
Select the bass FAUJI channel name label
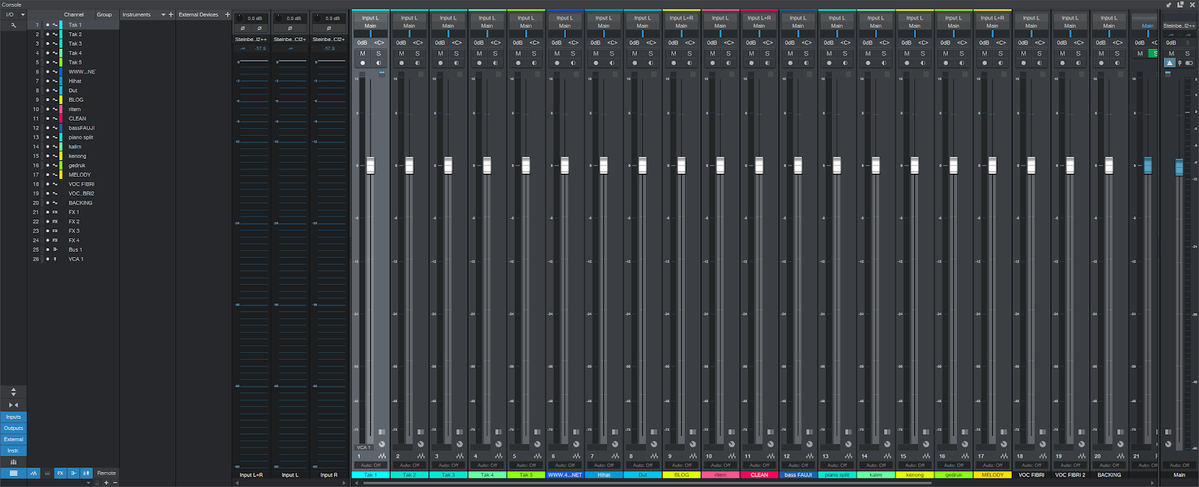(799, 475)
